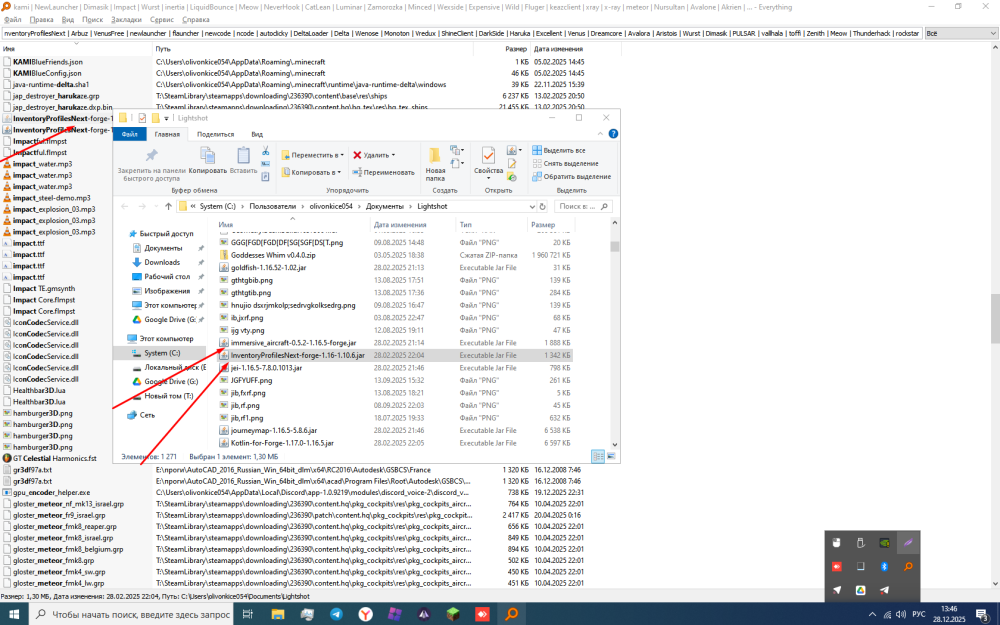
Task: Select System (C:) in navigation pane
Action: [162, 353]
